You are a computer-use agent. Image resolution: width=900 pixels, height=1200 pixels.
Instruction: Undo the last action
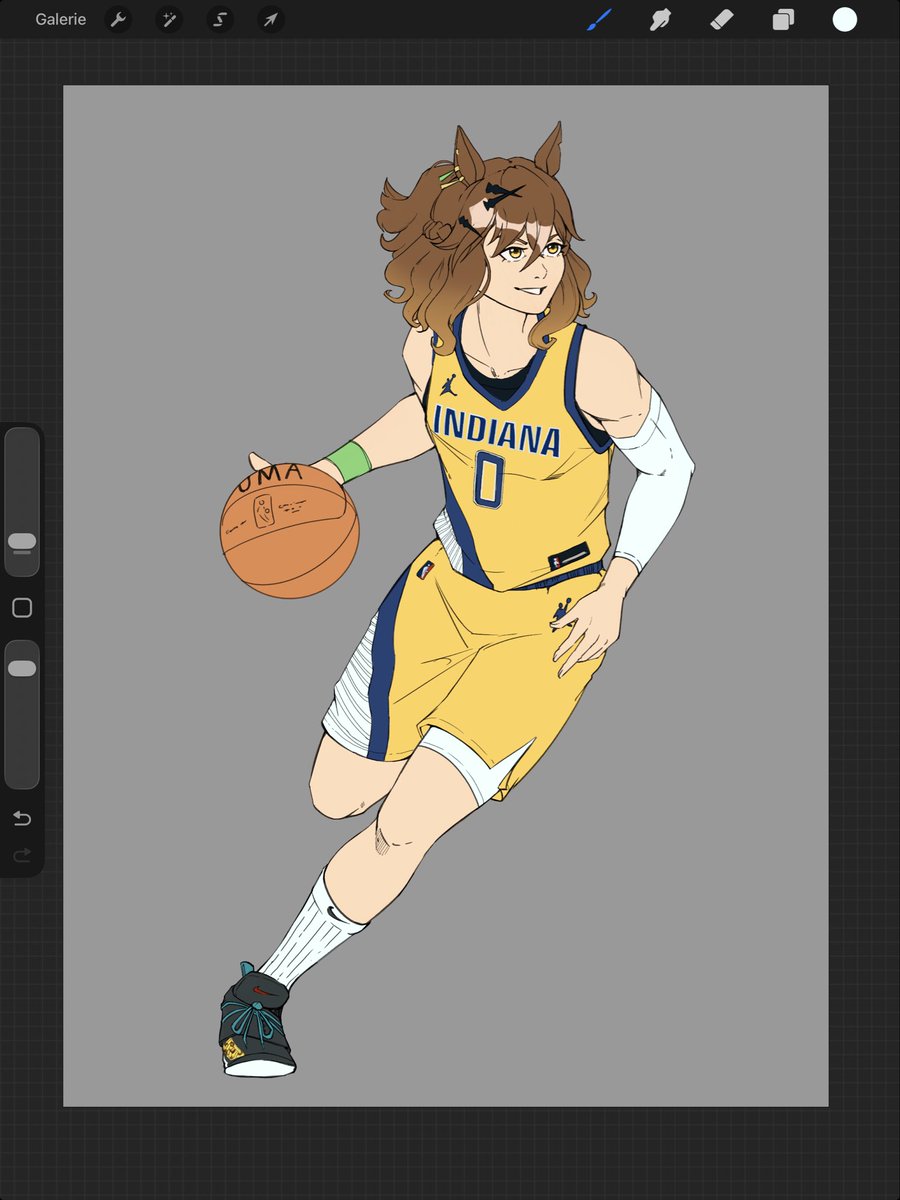tap(22, 819)
